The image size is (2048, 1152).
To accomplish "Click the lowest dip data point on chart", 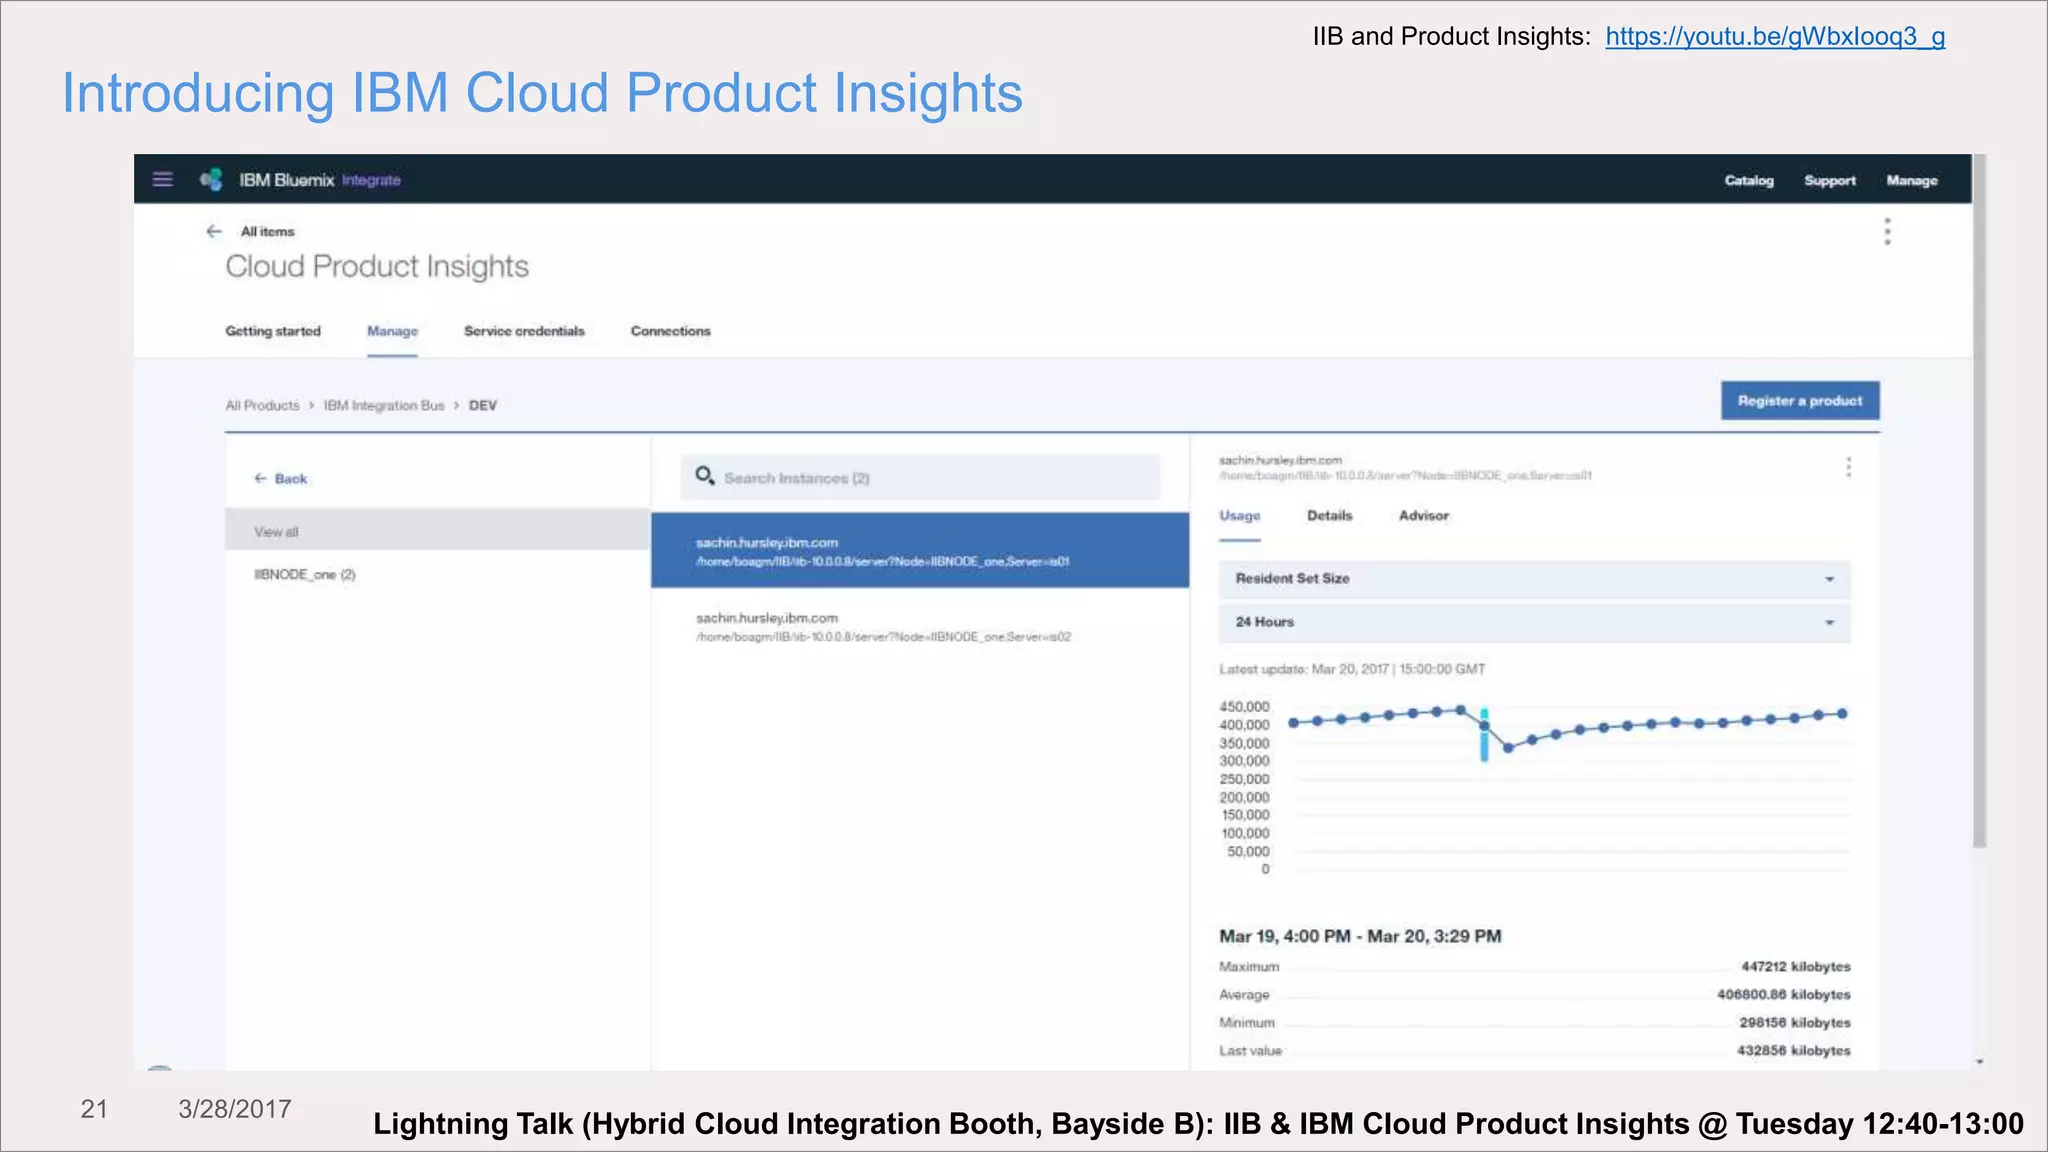I will [1508, 748].
